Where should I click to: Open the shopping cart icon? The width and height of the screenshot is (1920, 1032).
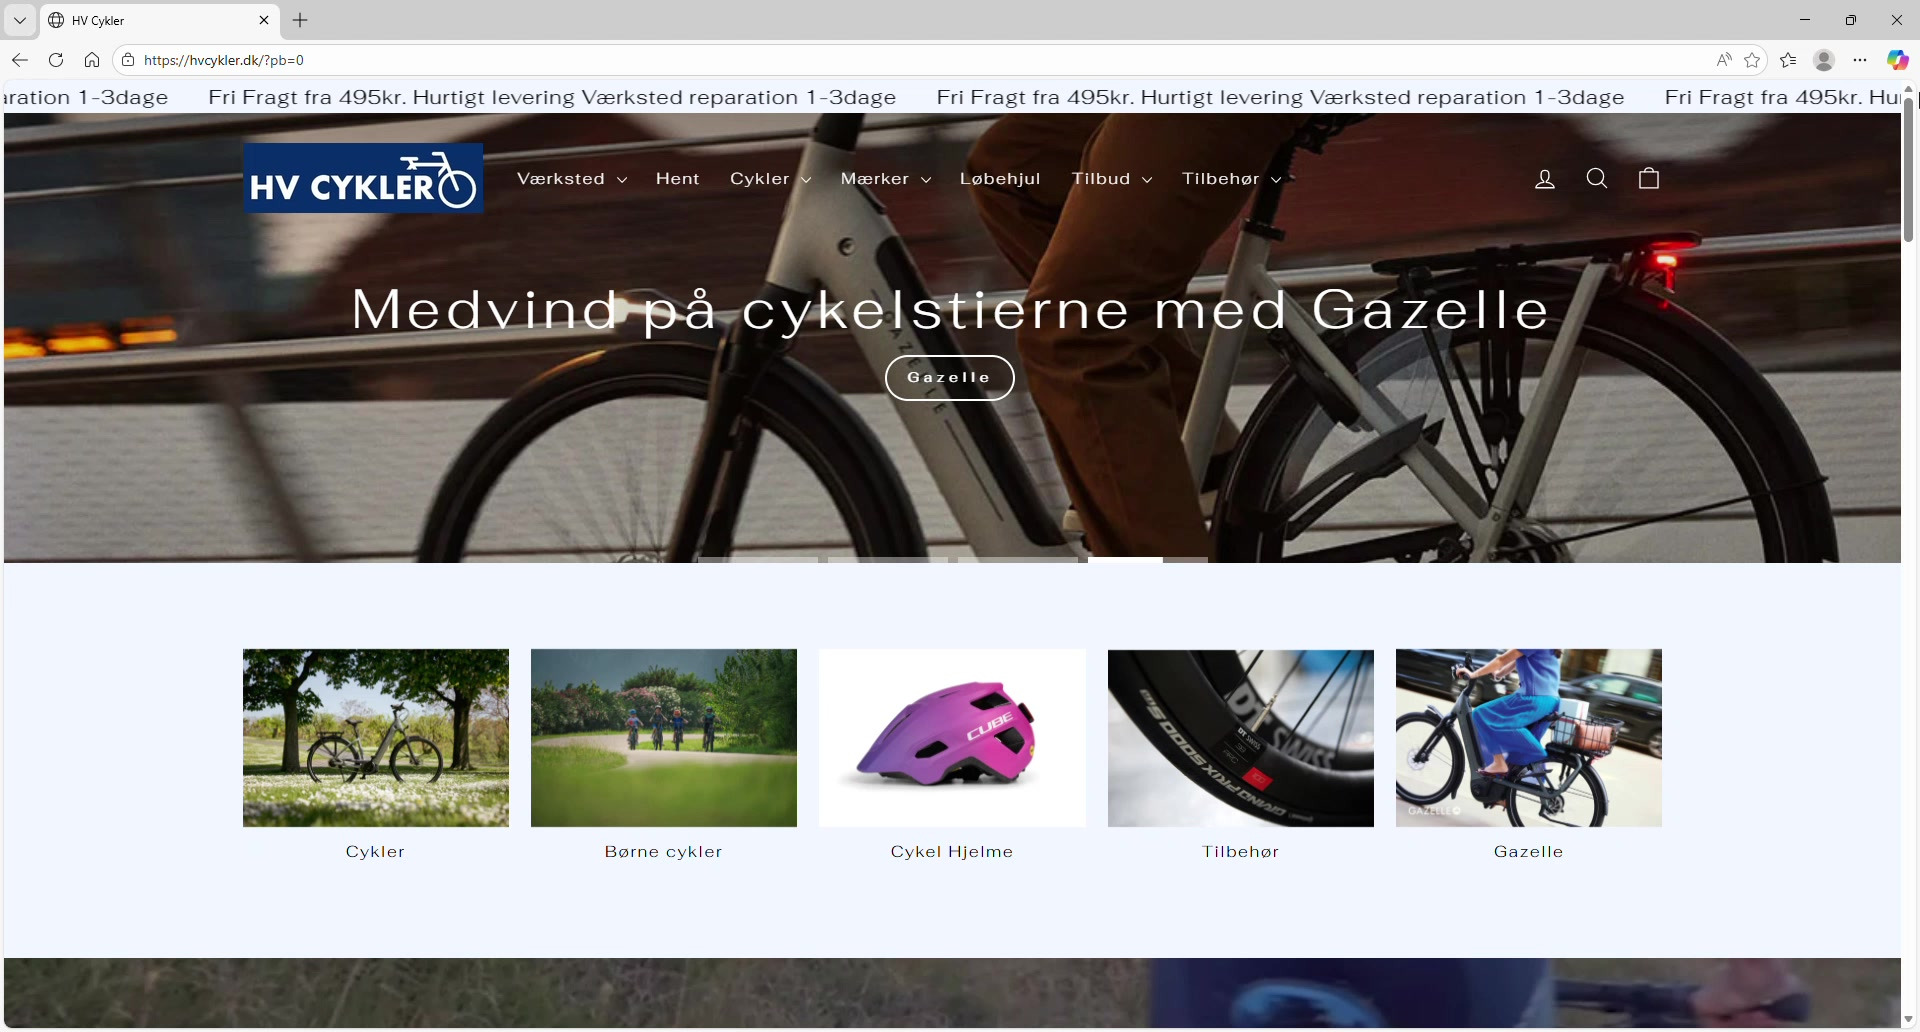pos(1649,179)
